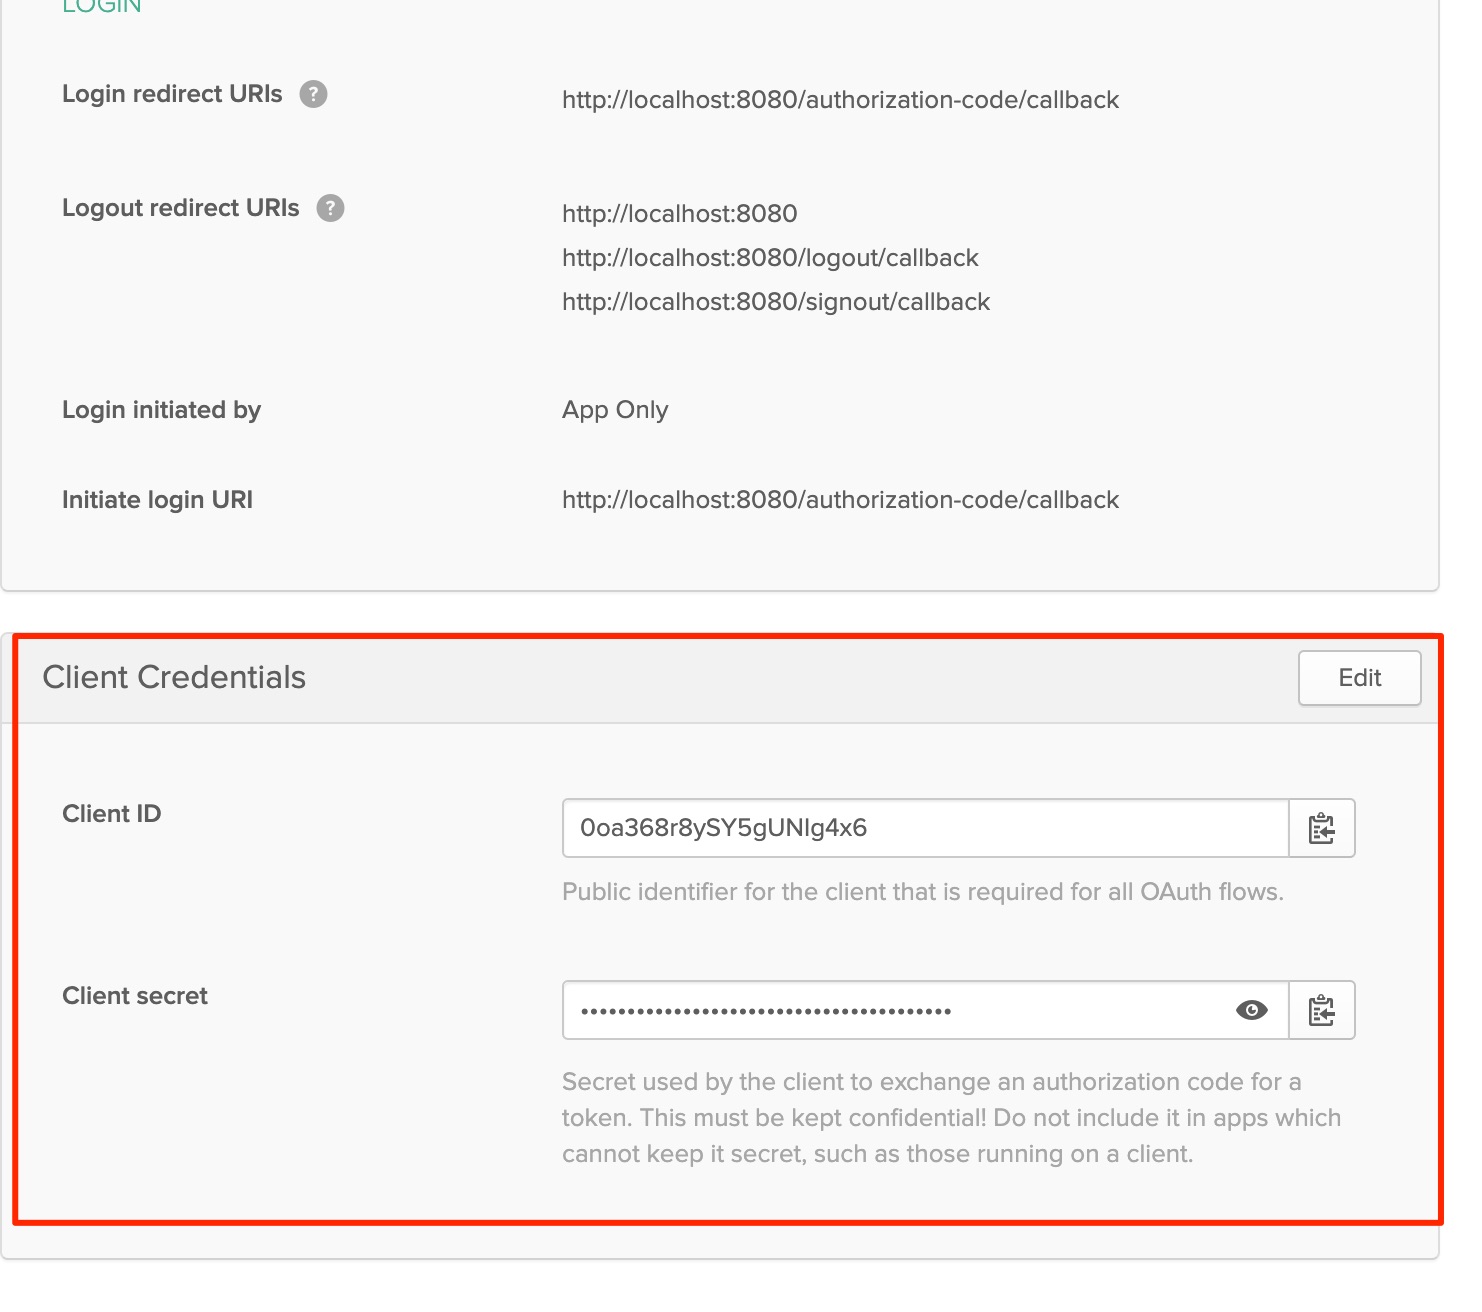Click the signout/callback redirect URI
The image size is (1482, 1312).
coord(775,302)
